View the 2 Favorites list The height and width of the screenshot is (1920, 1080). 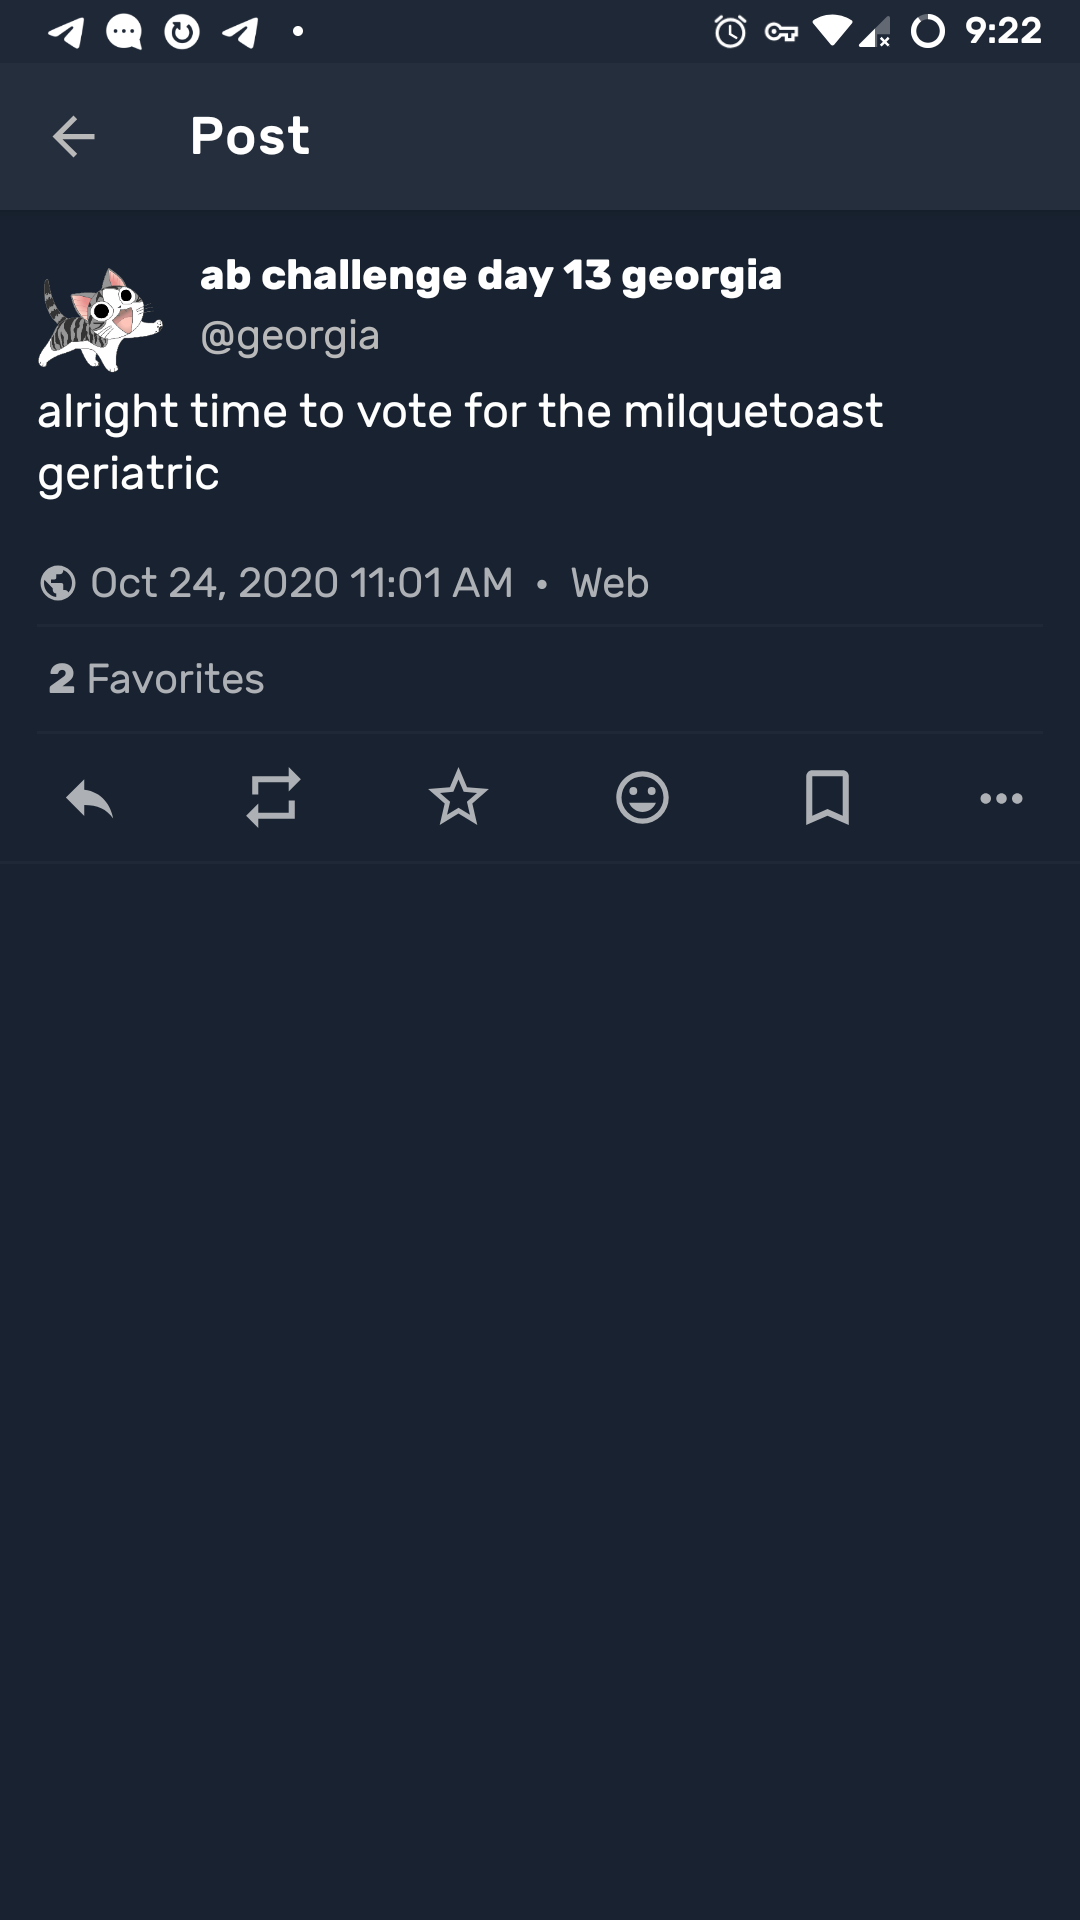pyautogui.click(x=157, y=679)
